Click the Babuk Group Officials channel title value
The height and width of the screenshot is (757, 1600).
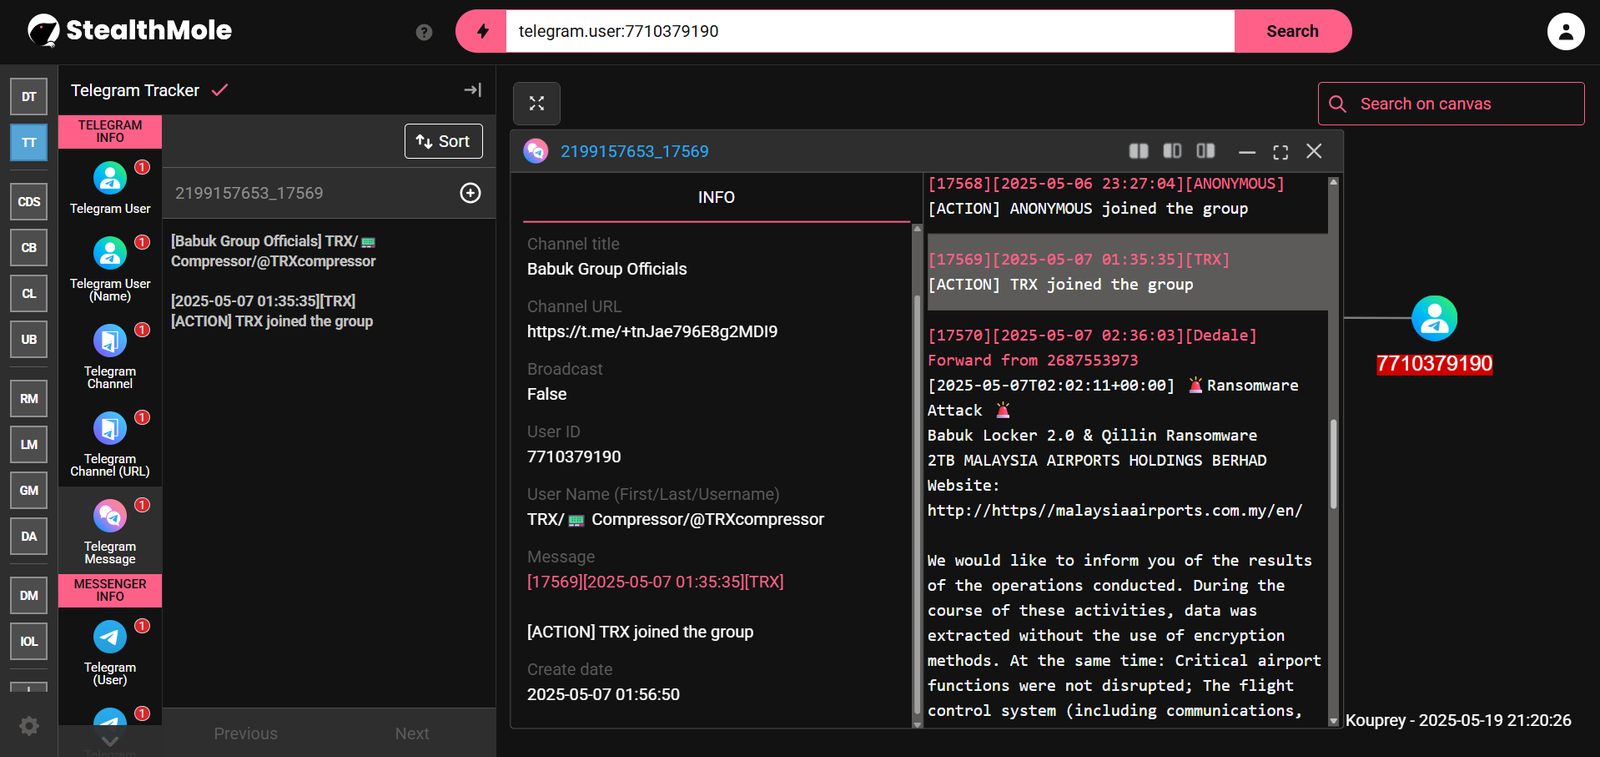click(x=607, y=269)
